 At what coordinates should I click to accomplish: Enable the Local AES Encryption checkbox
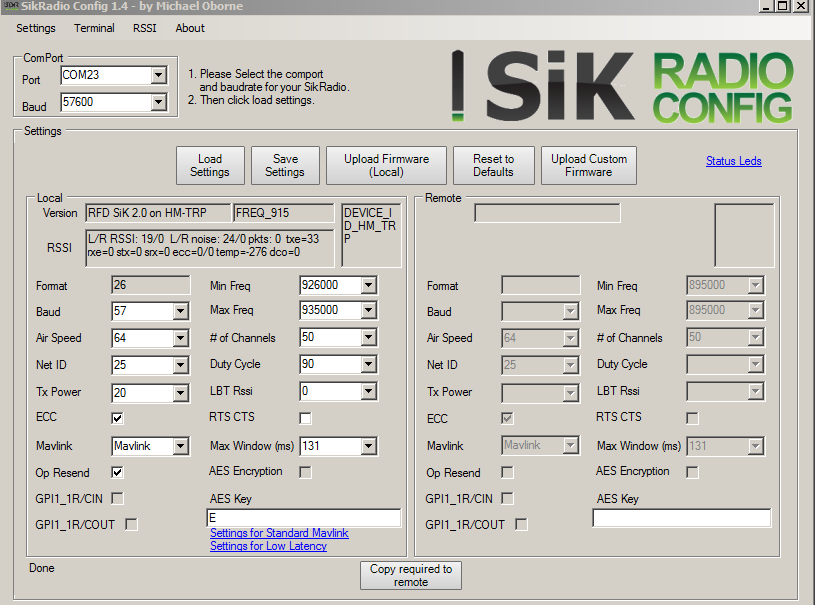tap(306, 472)
